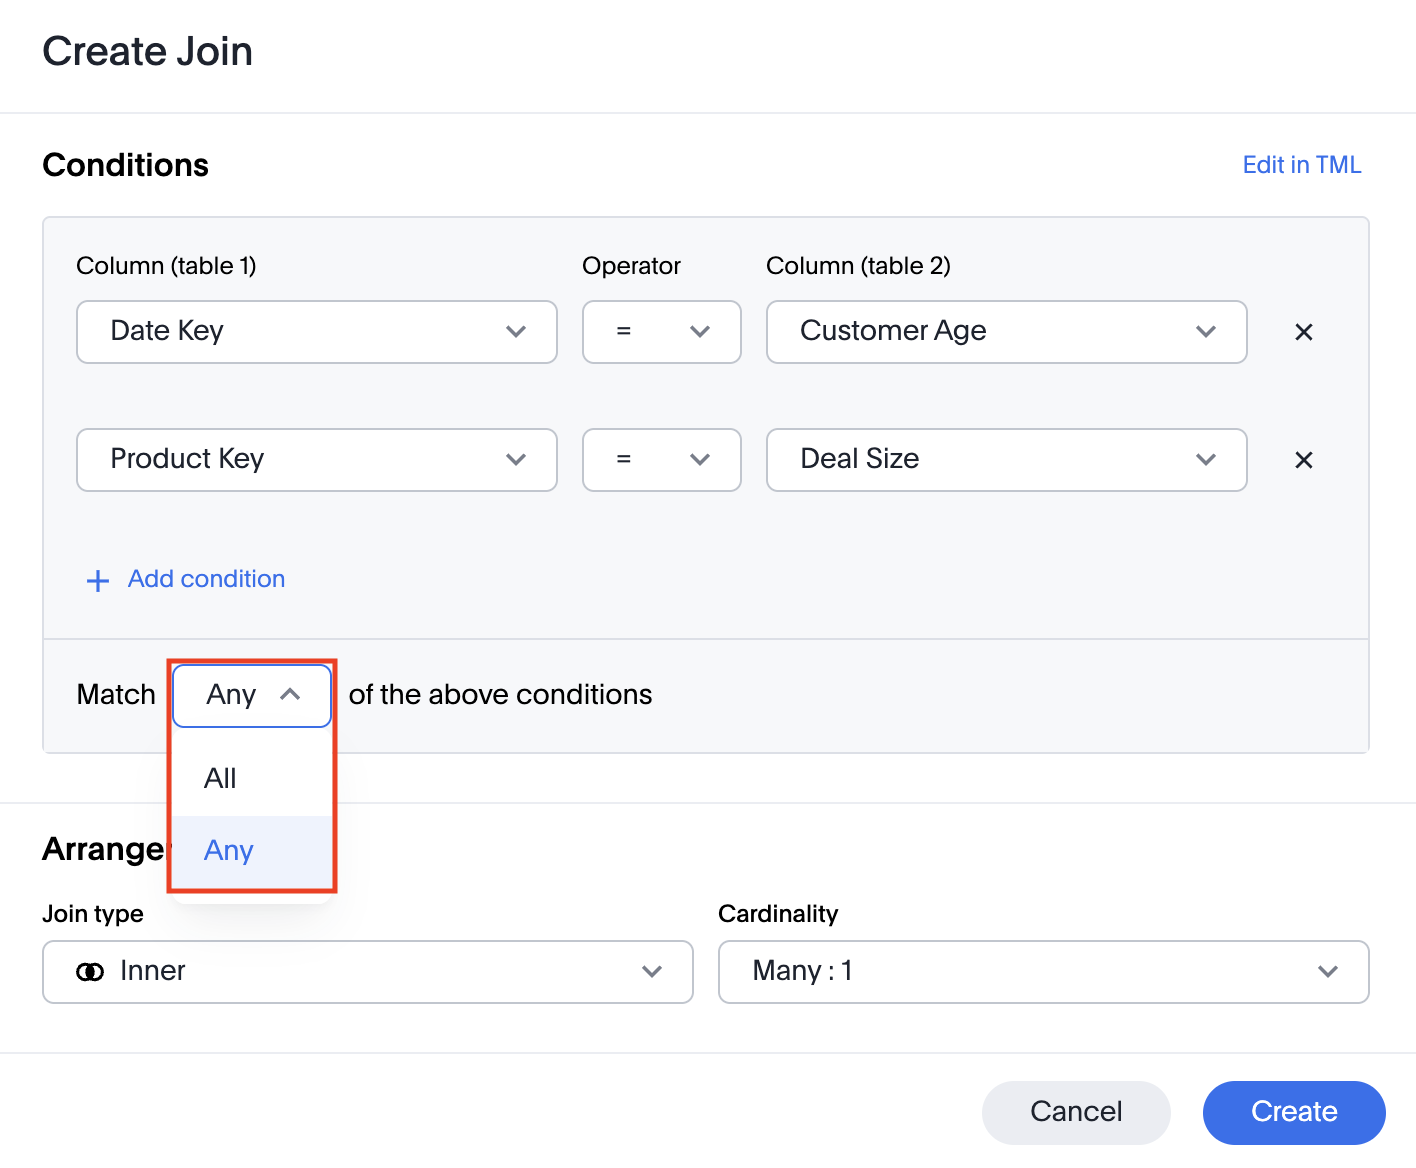
Task: Click the Add condition link
Action: 206,579
